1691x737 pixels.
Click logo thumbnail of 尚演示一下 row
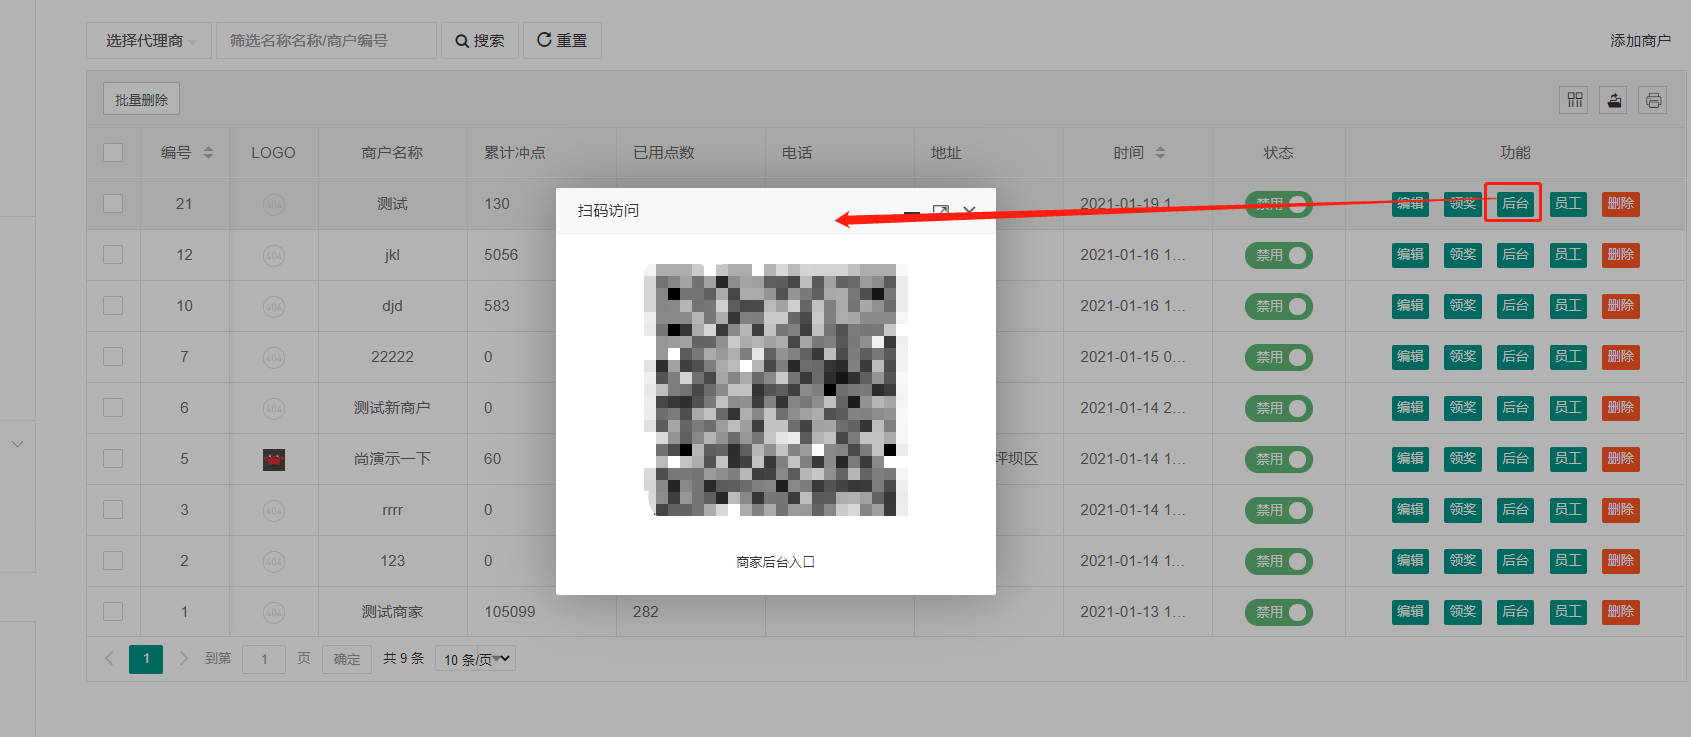(274, 459)
